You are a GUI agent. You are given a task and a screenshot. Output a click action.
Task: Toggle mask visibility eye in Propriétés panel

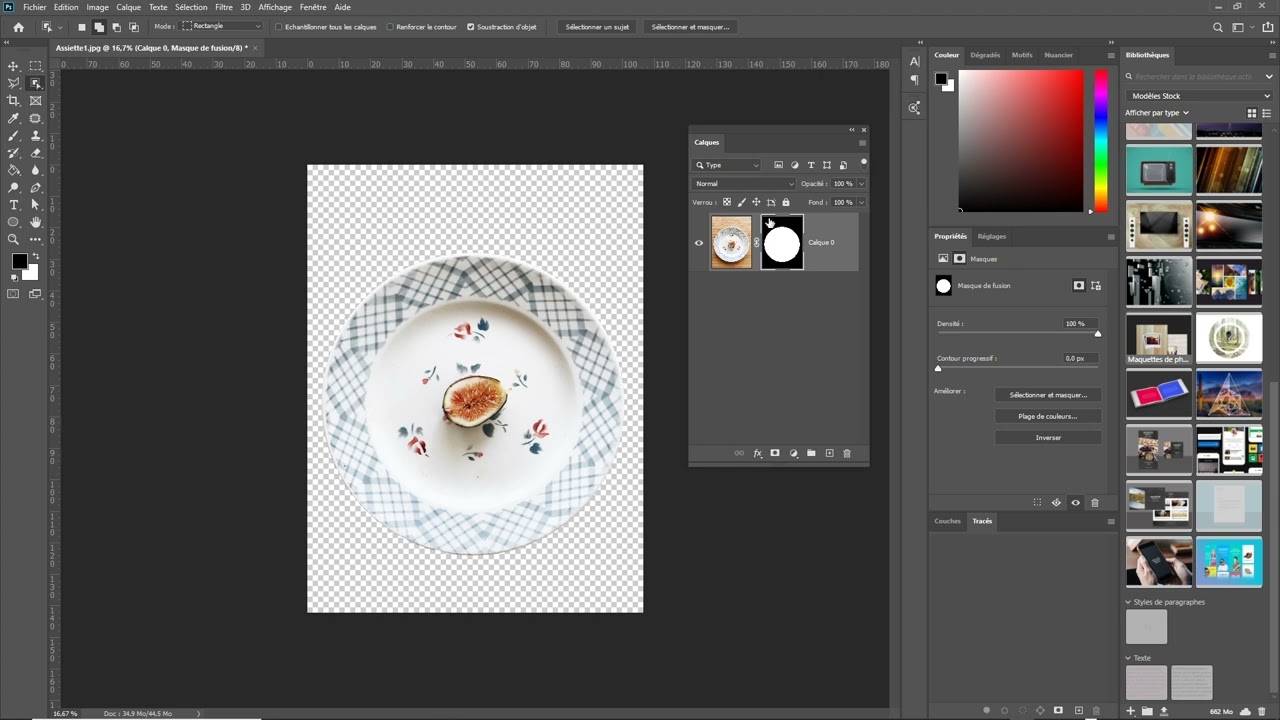[x=1076, y=503]
